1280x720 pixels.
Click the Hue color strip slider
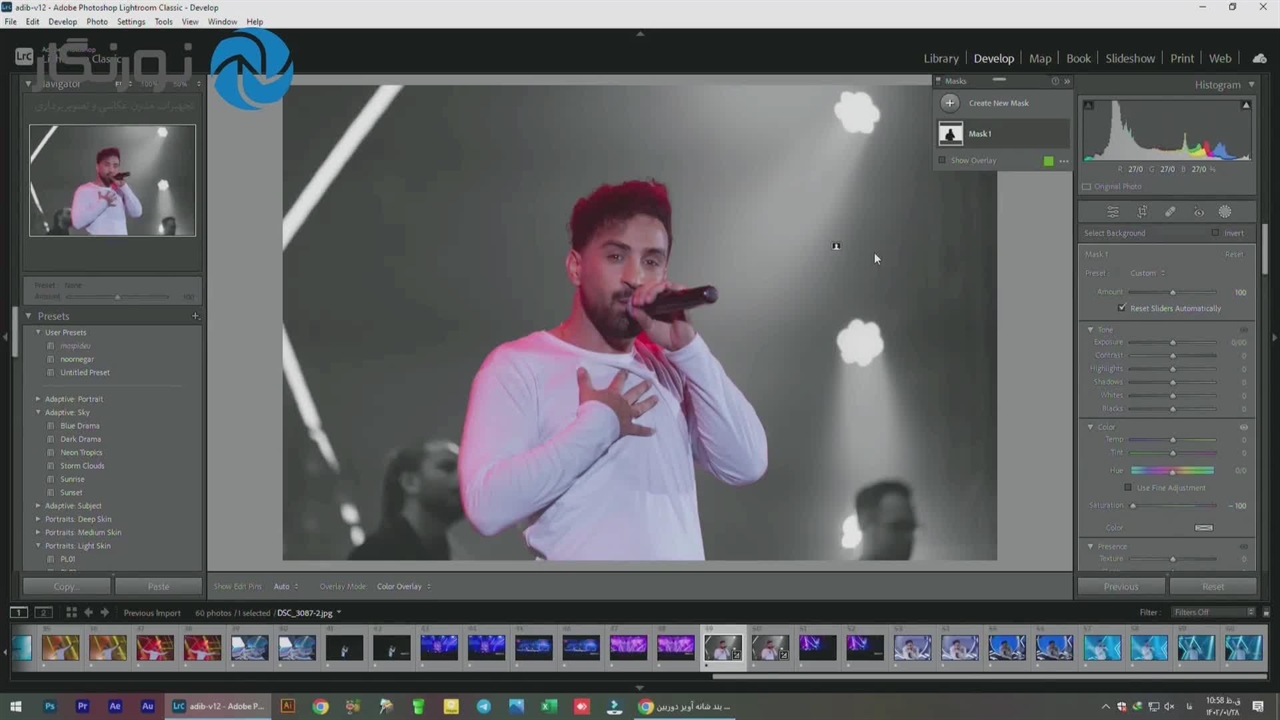point(1173,470)
